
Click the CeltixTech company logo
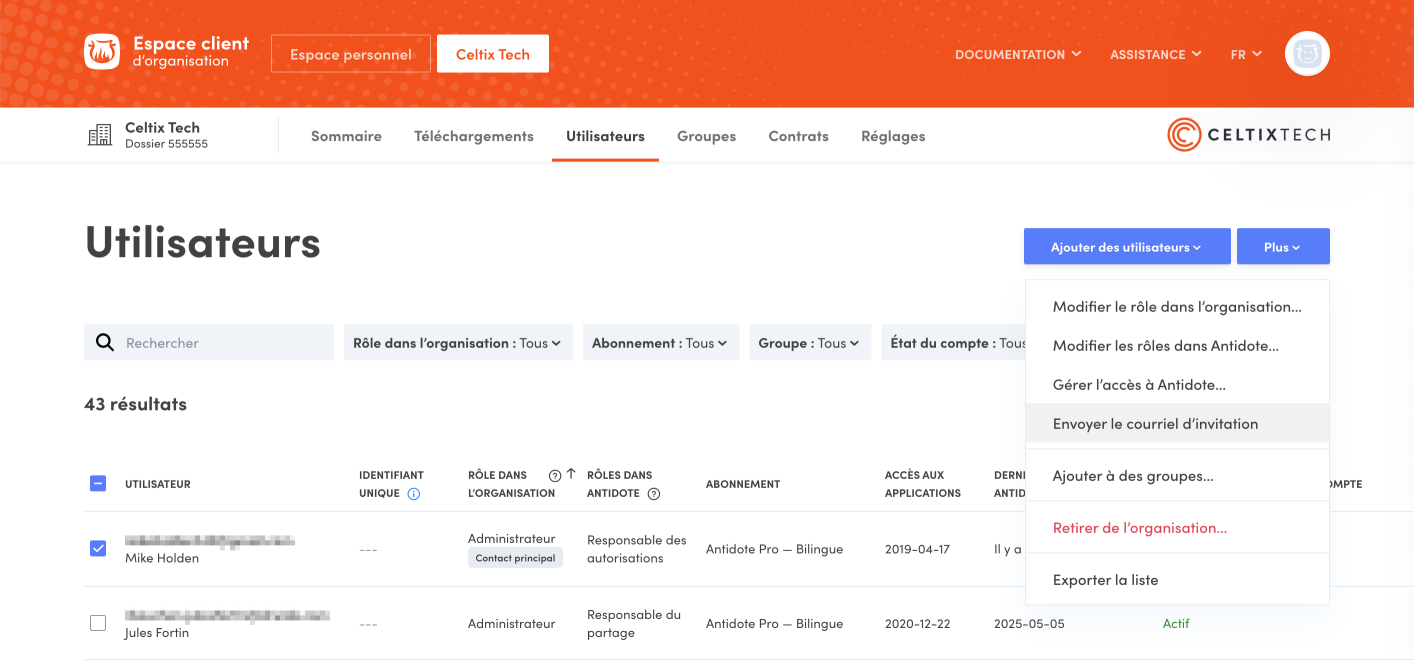pyautogui.click(x=1248, y=135)
